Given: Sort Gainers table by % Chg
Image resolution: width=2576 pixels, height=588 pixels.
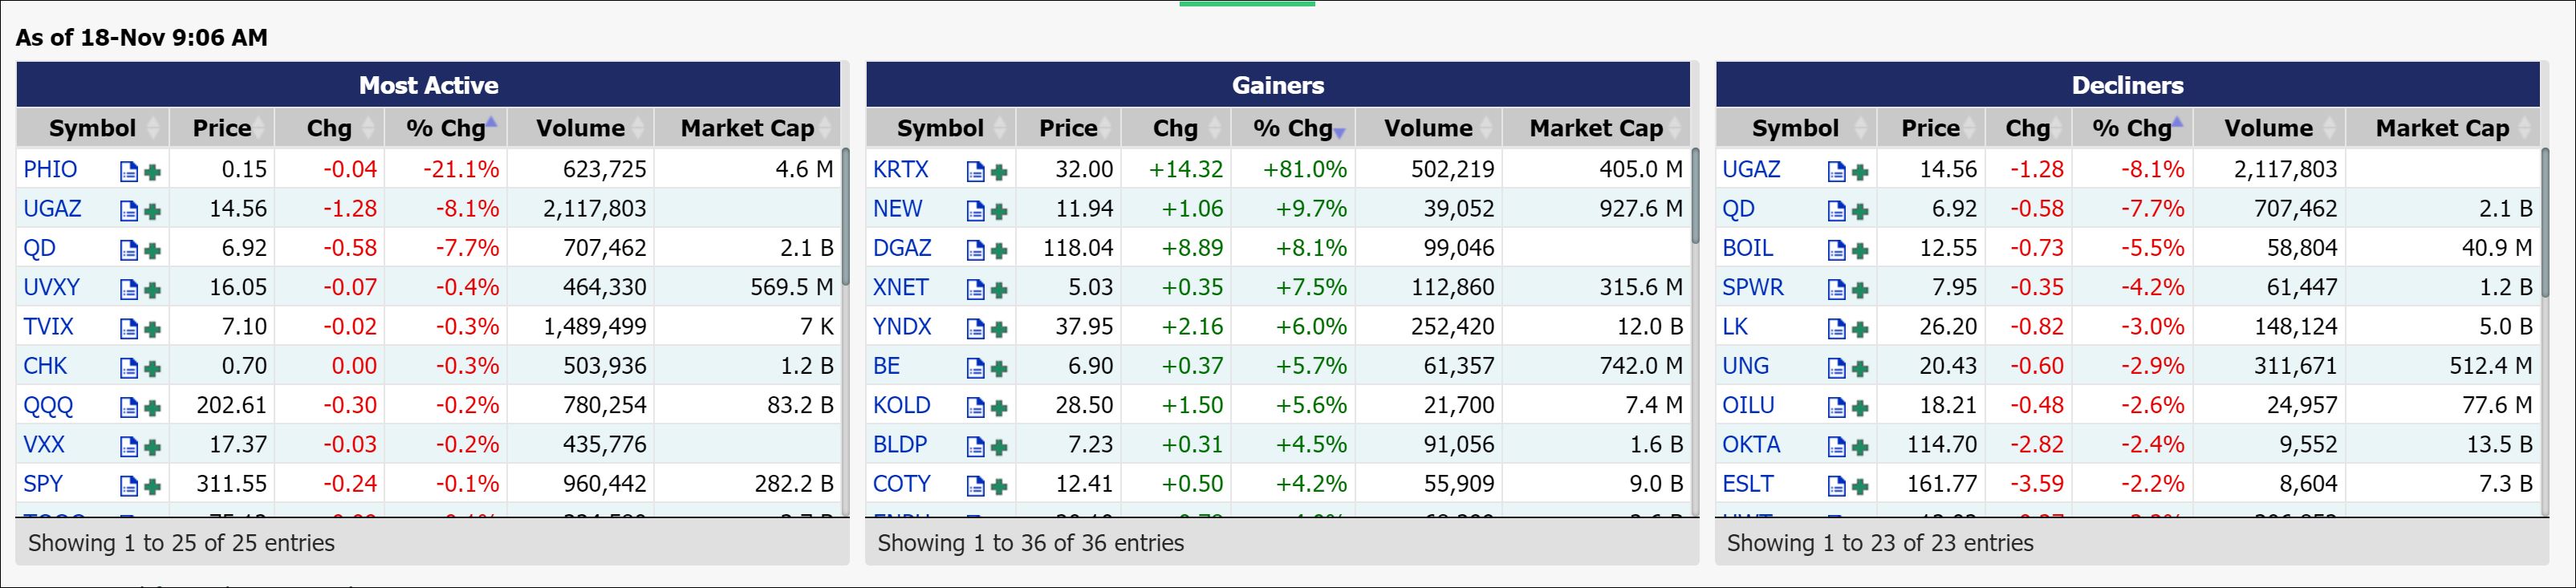Looking at the screenshot, I should click(1293, 128).
